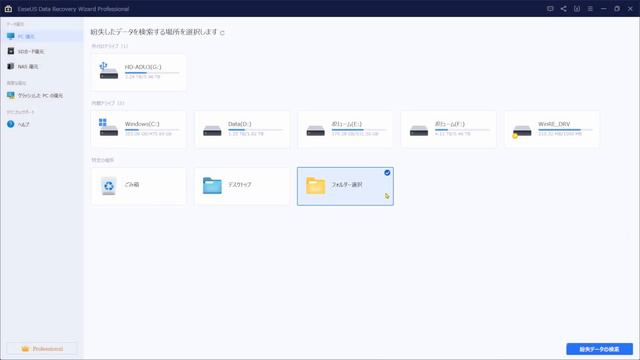Click the Windows(C:) usage bar
The height and width of the screenshot is (360, 640).
click(152, 130)
